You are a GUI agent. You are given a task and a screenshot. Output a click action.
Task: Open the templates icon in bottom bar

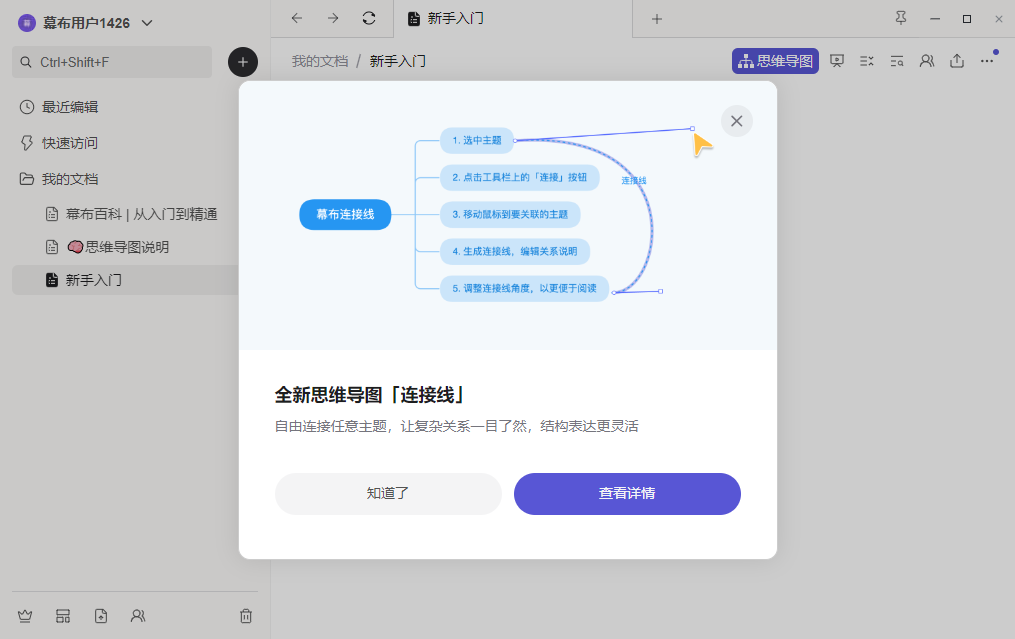63,616
